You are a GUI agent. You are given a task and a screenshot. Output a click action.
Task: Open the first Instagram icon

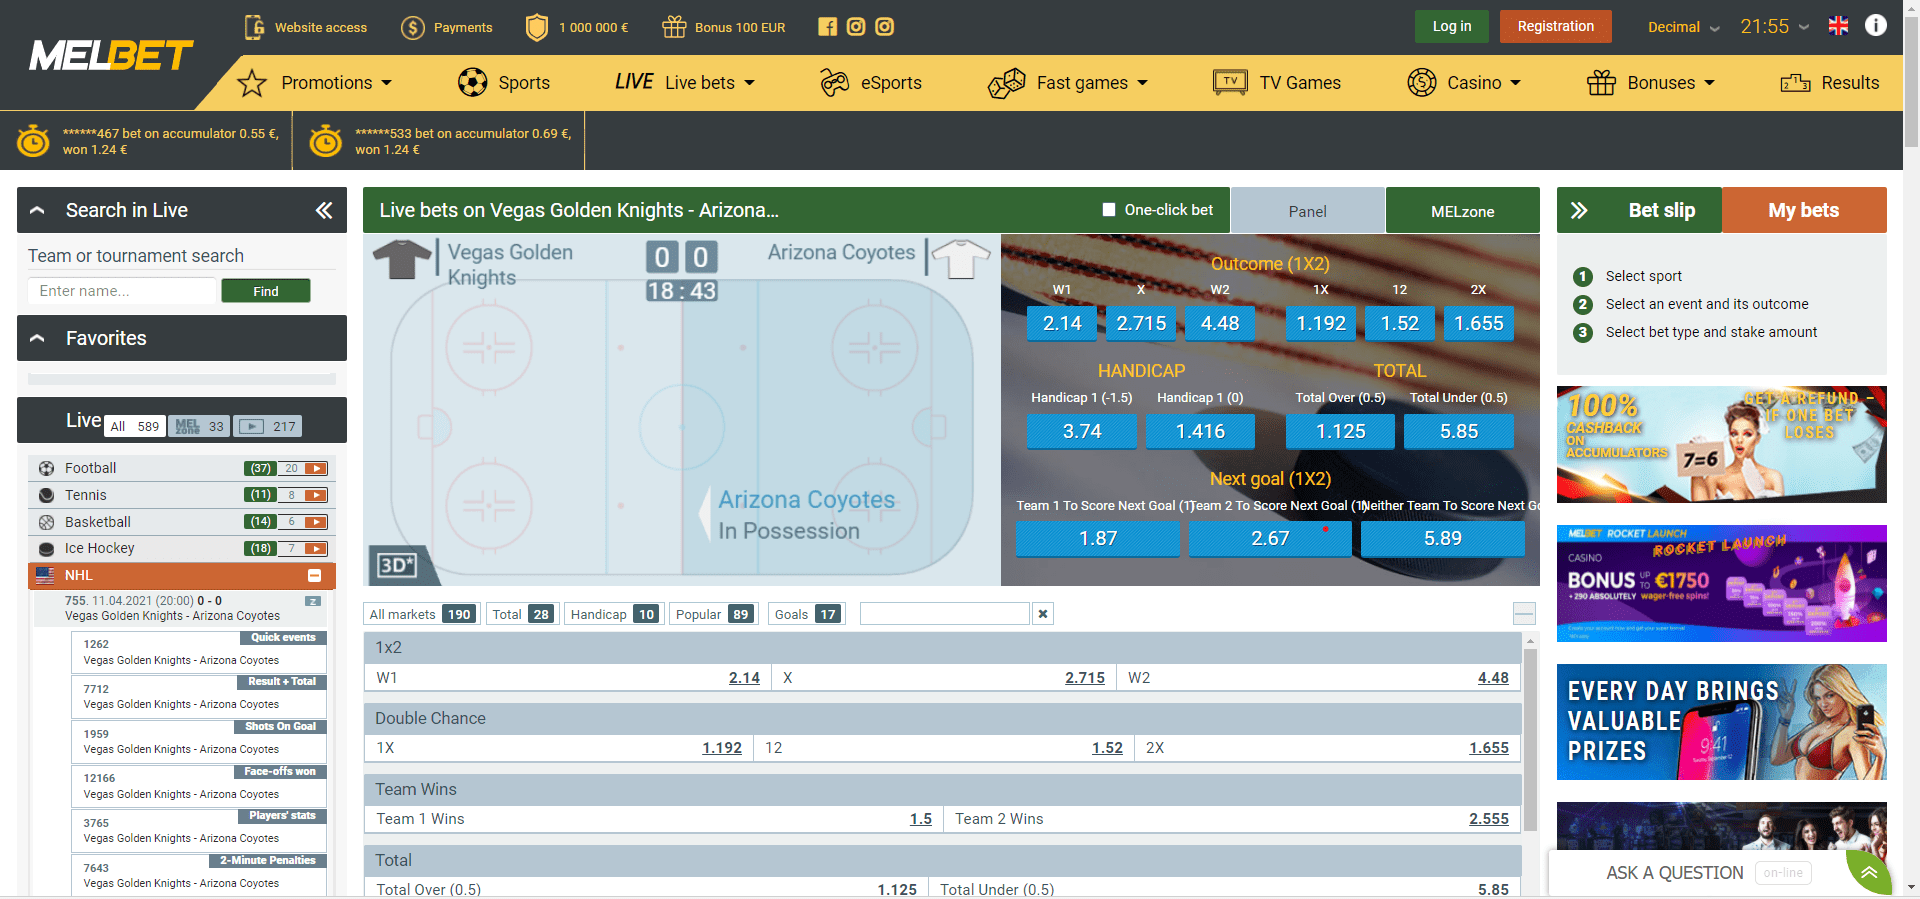[856, 27]
